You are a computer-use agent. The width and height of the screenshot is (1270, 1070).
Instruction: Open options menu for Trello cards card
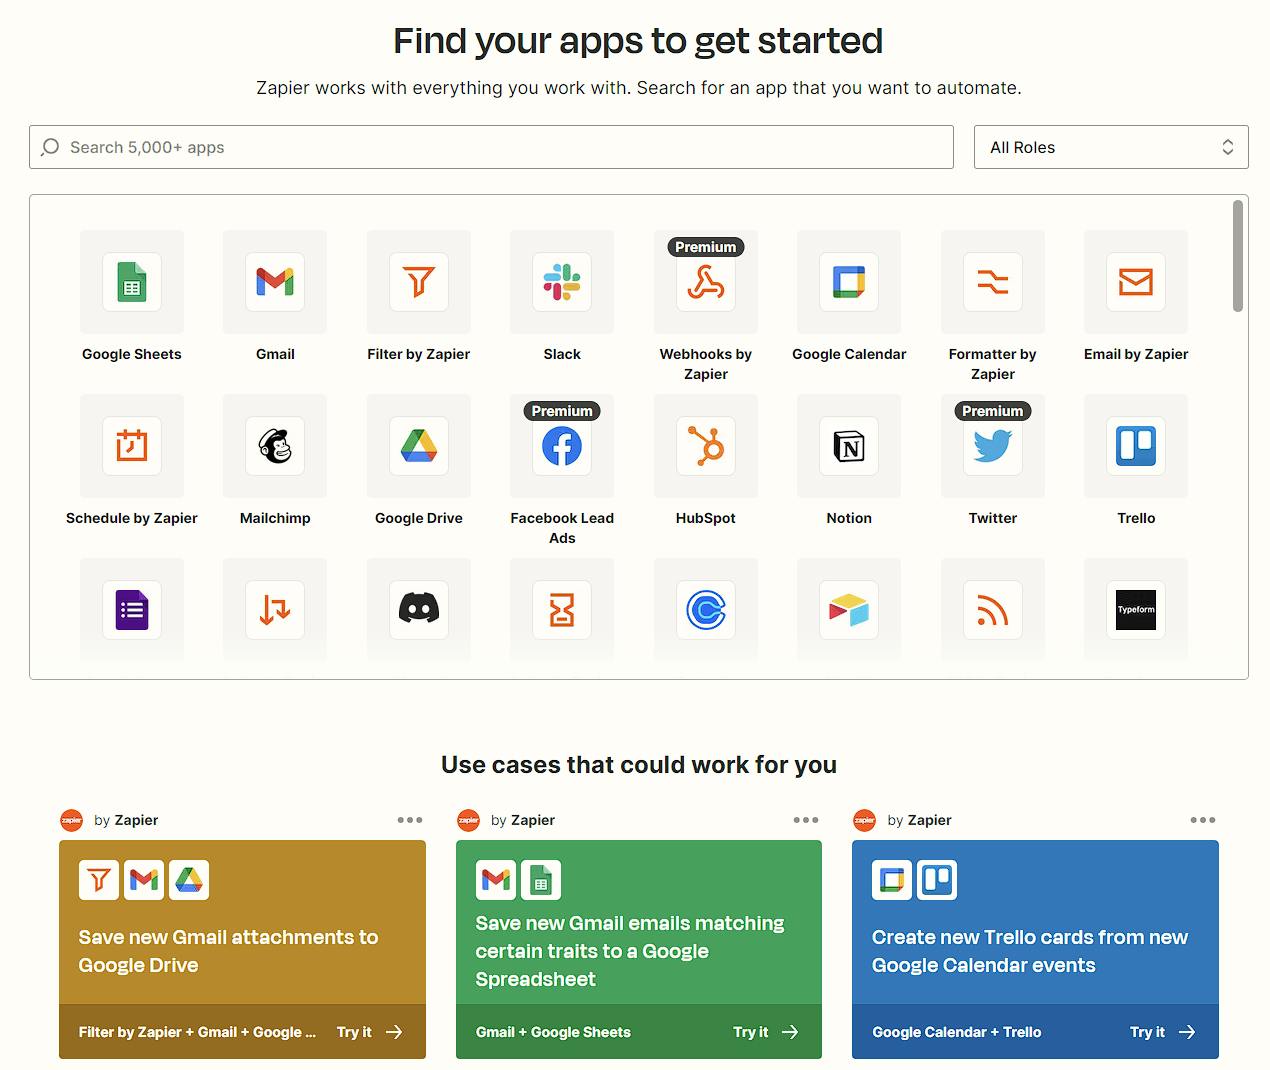1203,820
